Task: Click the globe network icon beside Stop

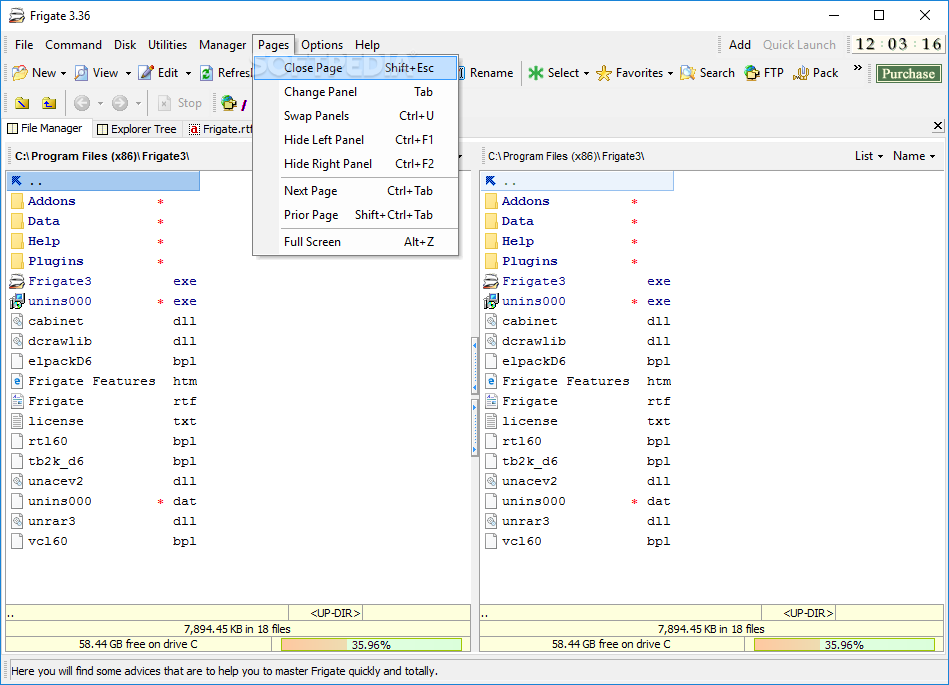Action: (x=229, y=103)
